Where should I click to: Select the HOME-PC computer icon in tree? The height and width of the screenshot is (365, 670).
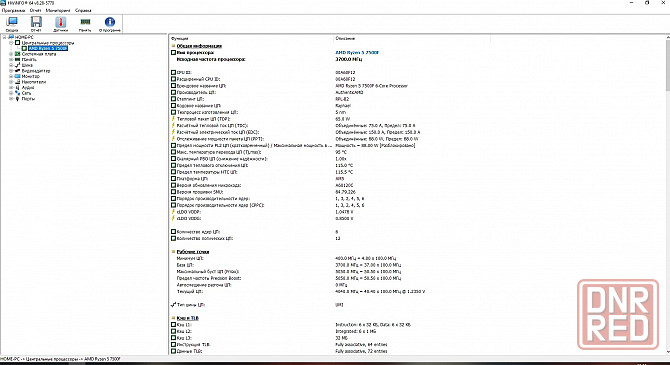coord(11,37)
